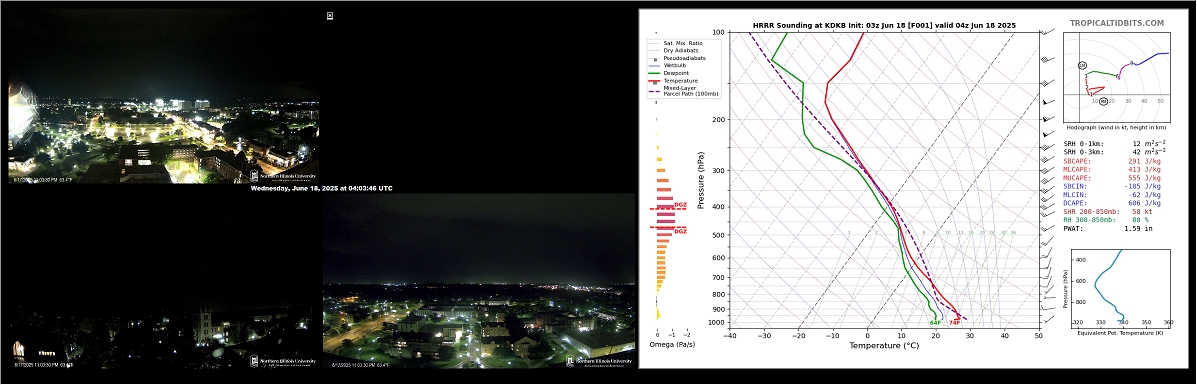This screenshot has height=385, width=1197.
Task: Click the 64F surface dewpoint label
Action: (x=934, y=323)
